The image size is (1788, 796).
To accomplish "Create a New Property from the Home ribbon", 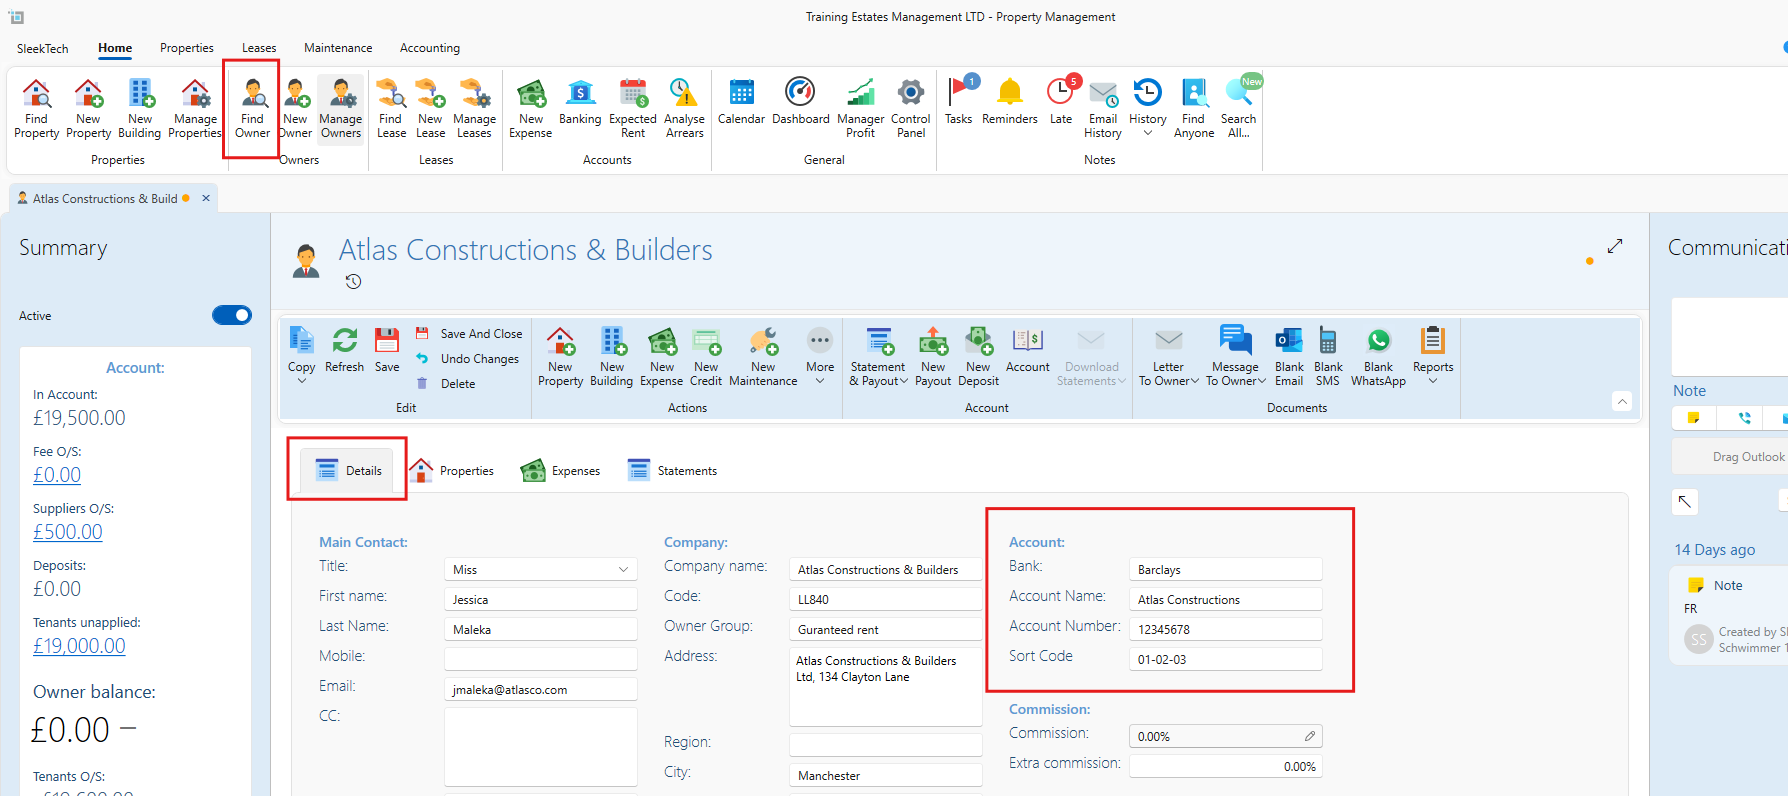I will (x=88, y=108).
